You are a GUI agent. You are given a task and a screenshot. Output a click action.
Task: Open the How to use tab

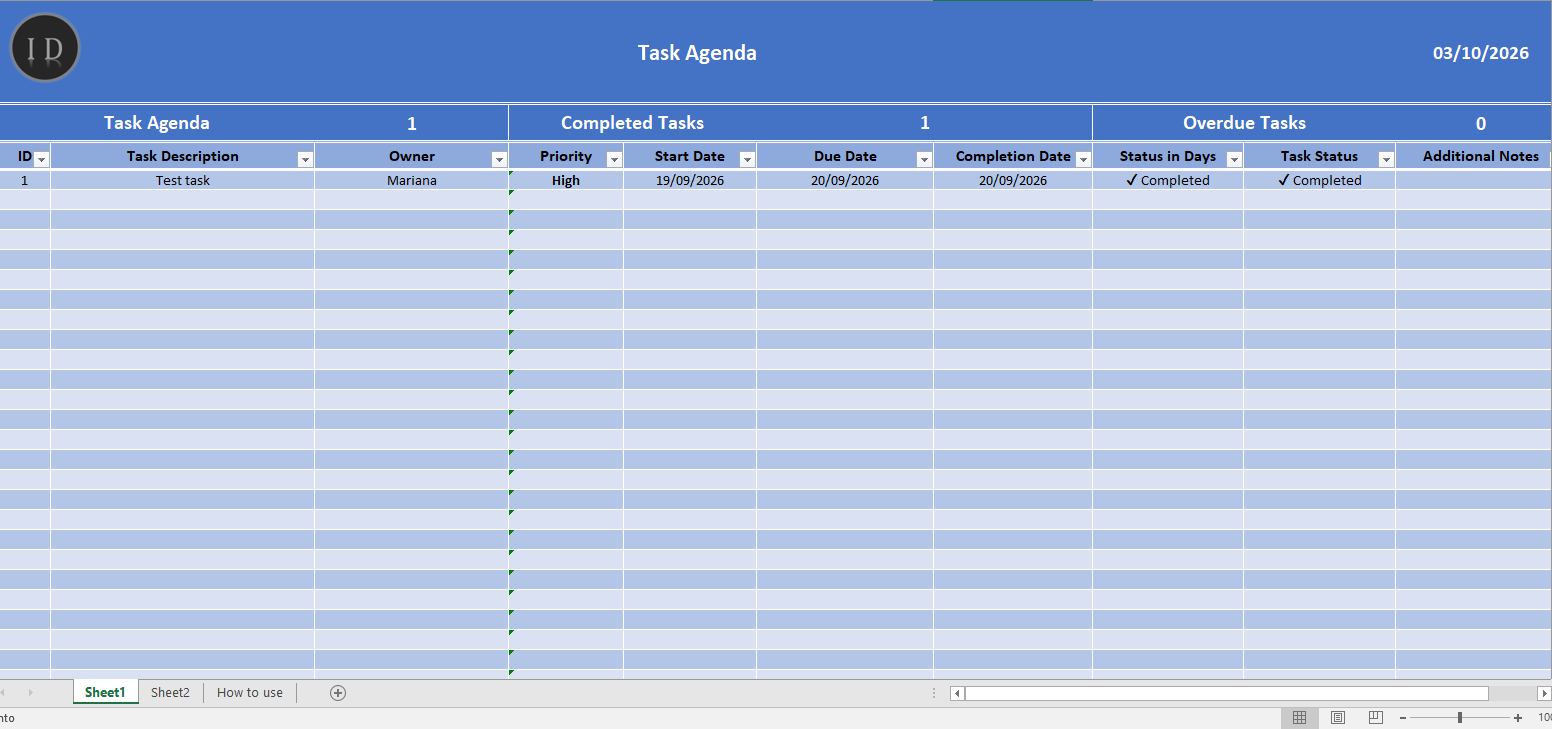click(x=250, y=693)
